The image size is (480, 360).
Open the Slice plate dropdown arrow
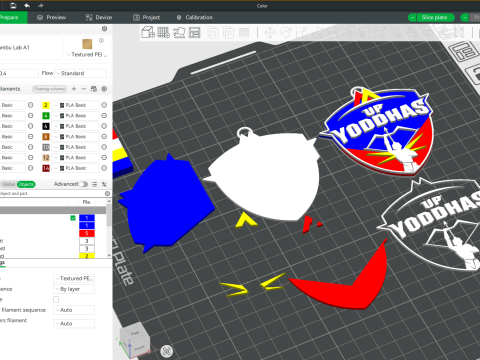click(412, 18)
